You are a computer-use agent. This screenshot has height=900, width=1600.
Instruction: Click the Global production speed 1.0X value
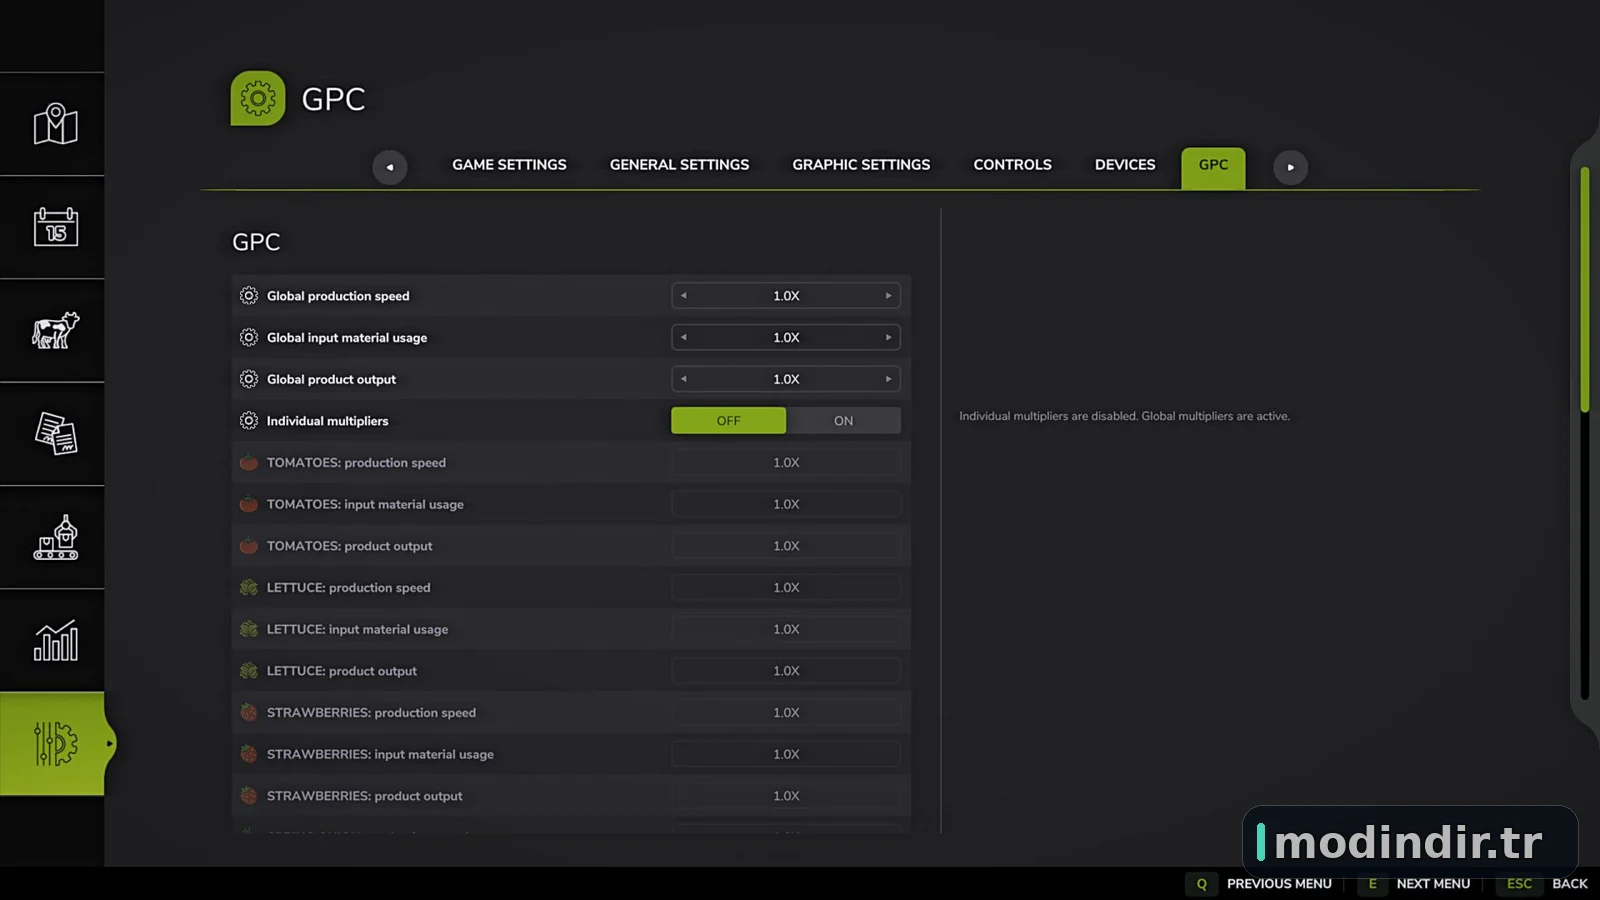point(786,296)
